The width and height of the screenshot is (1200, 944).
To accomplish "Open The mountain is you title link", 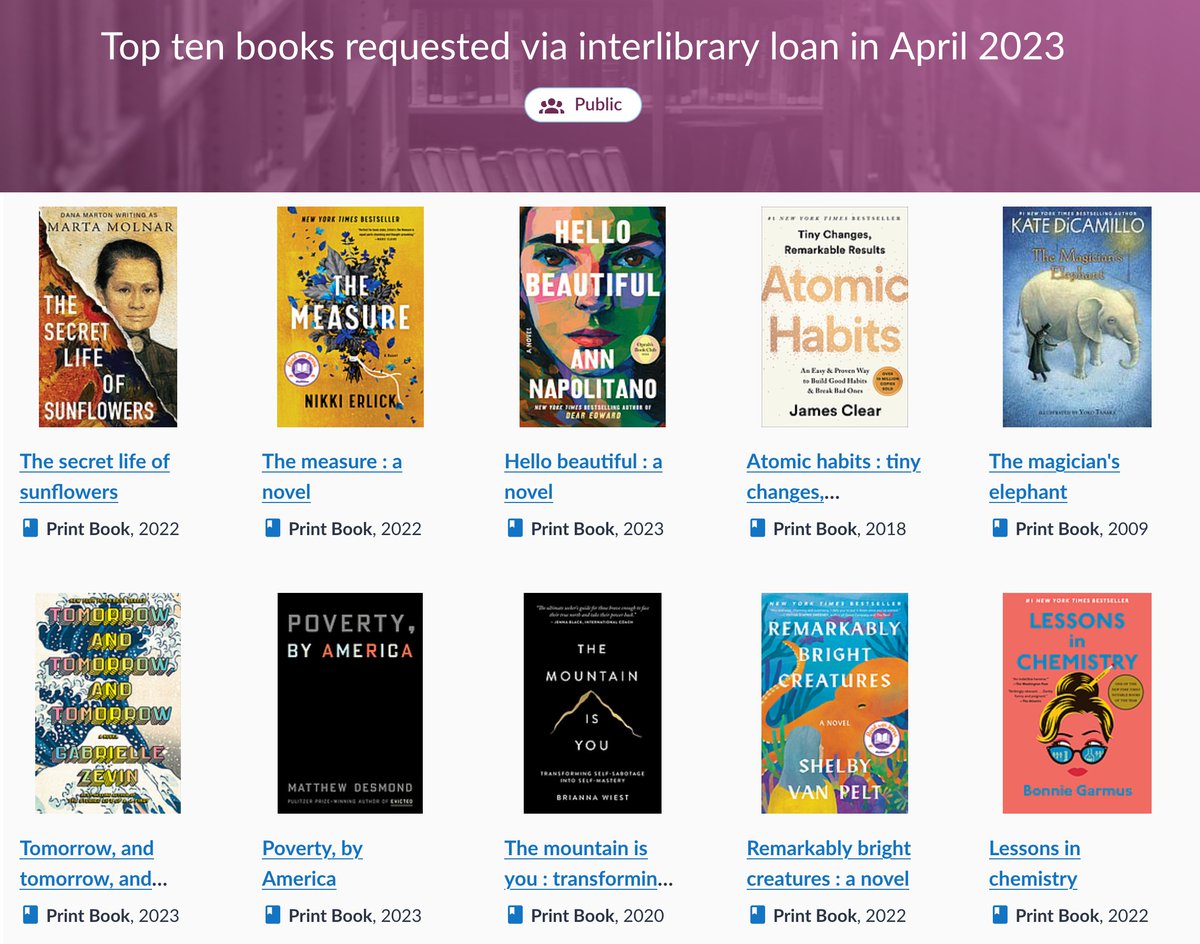I will [589, 863].
